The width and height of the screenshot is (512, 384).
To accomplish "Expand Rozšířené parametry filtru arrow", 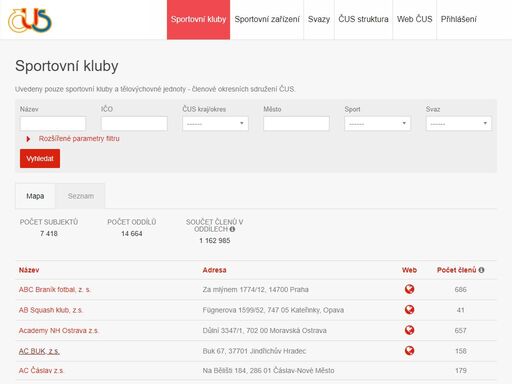I will [28, 139].
